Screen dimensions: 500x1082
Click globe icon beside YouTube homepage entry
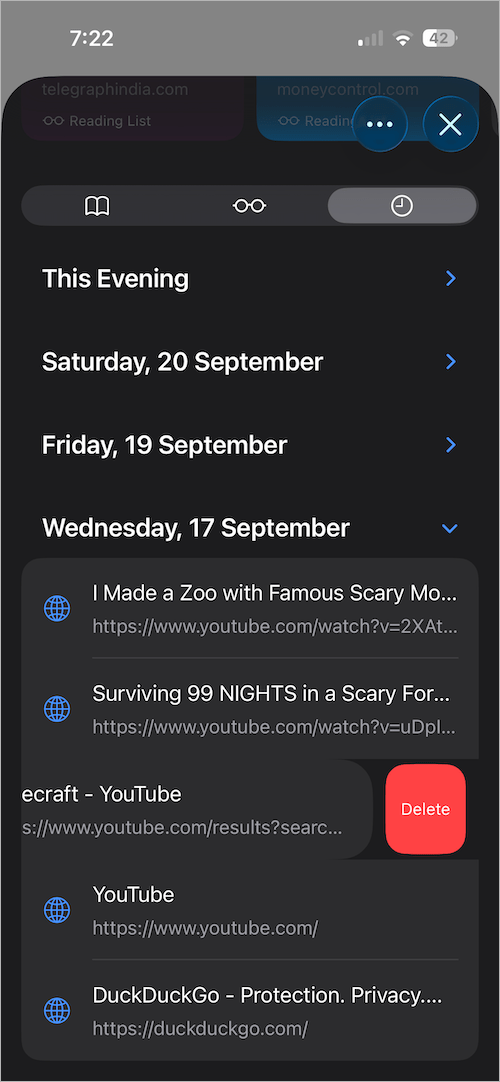click(57, 910)
